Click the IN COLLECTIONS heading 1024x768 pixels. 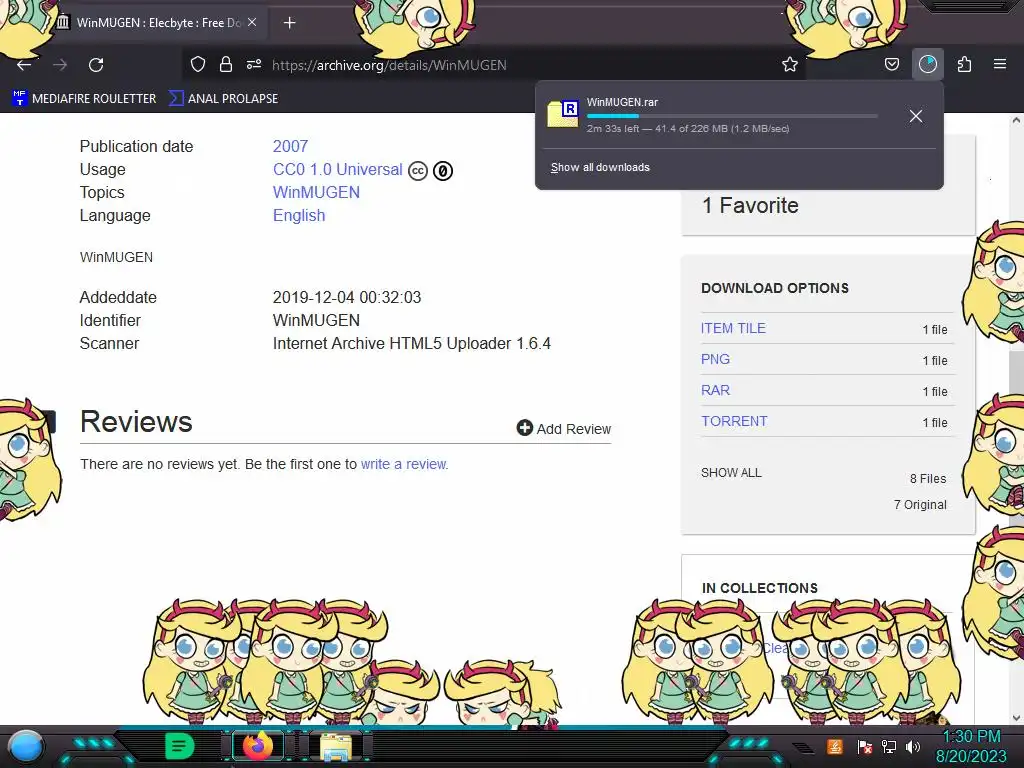[x=760, y=588]
